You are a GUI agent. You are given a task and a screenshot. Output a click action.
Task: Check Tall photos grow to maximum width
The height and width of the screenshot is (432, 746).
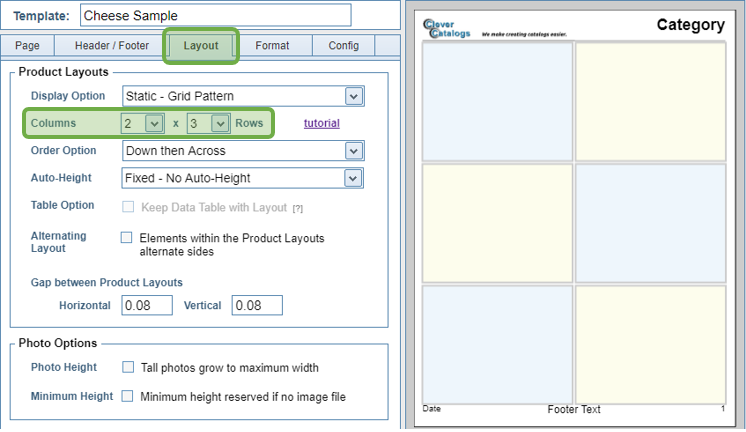pyautogui.click(x=127, y=367)
